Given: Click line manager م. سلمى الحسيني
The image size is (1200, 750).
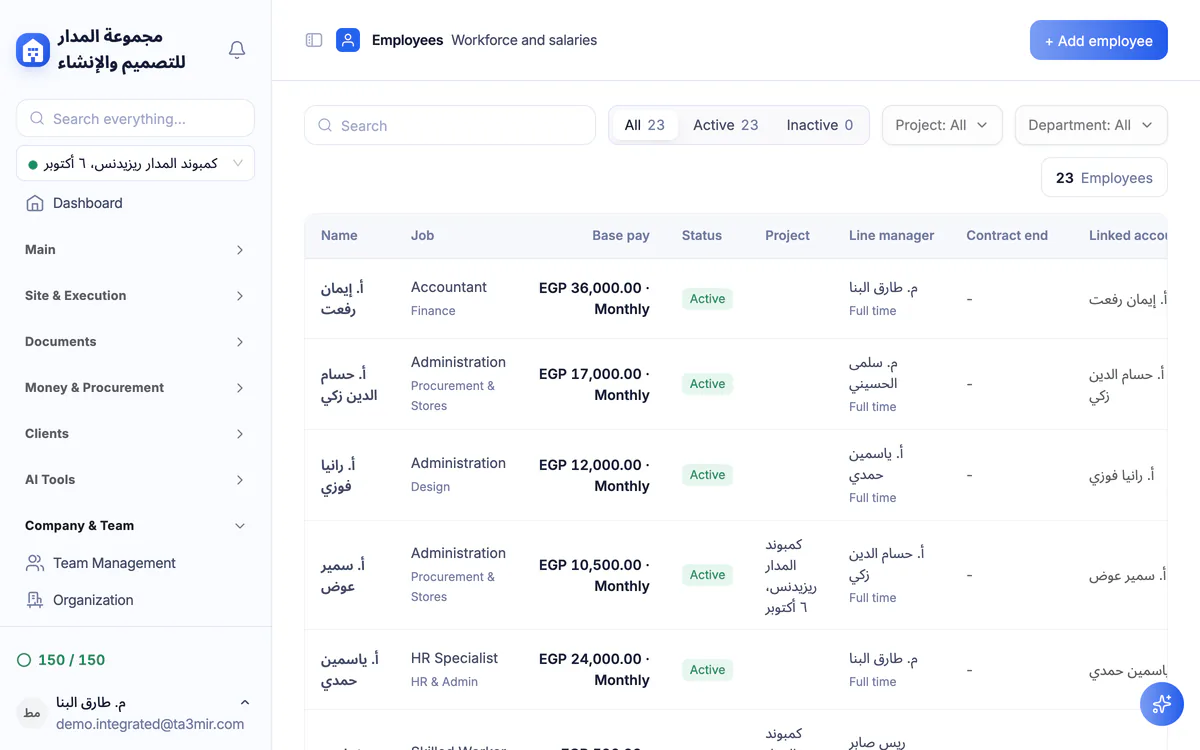Looking at the screenshot, I should [873, 373].
